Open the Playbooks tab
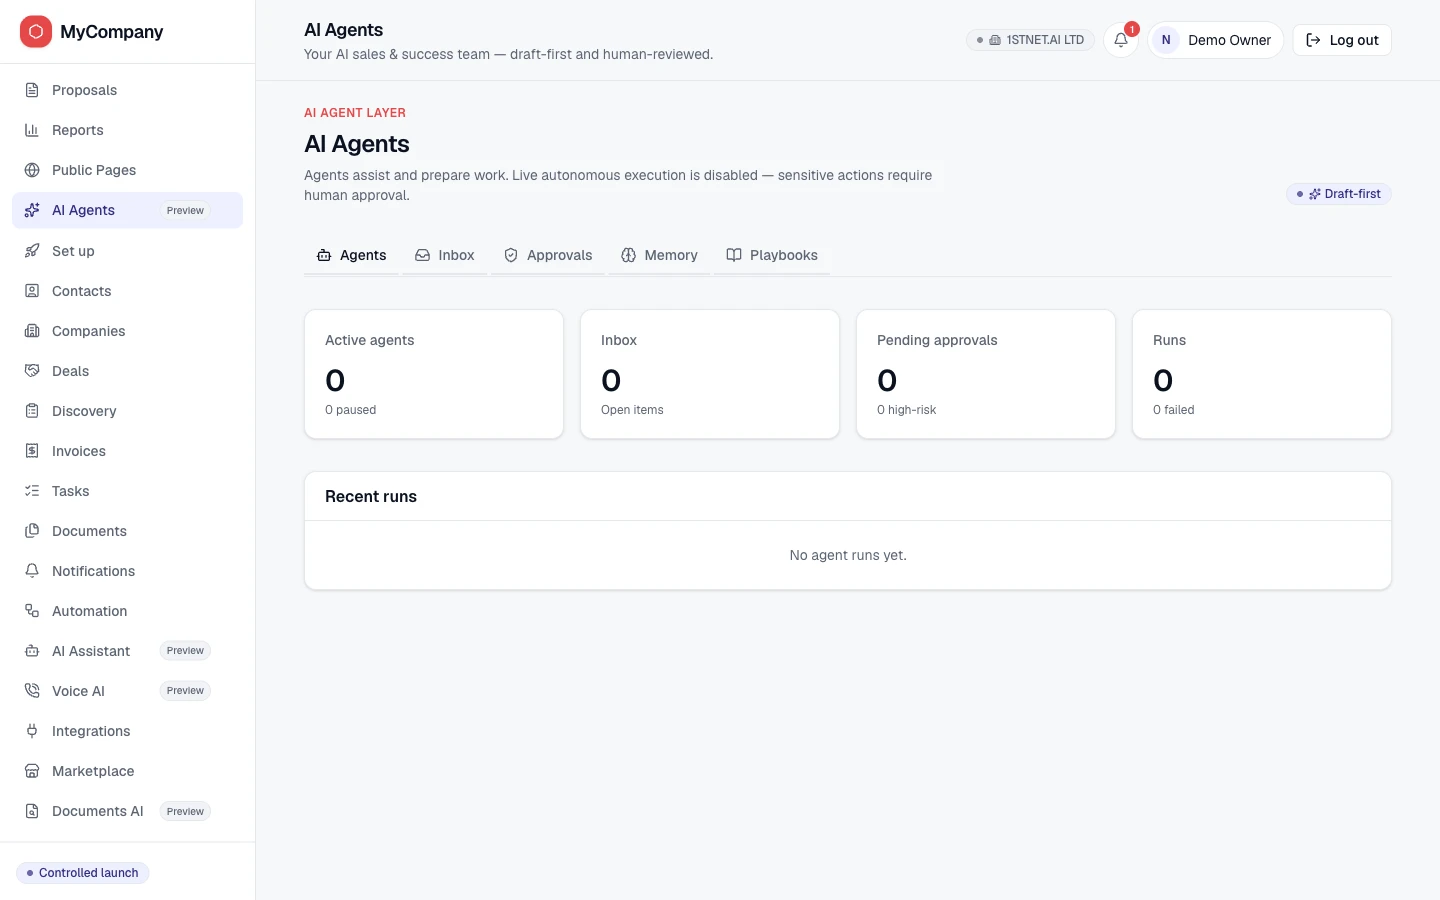 (772, 255)
